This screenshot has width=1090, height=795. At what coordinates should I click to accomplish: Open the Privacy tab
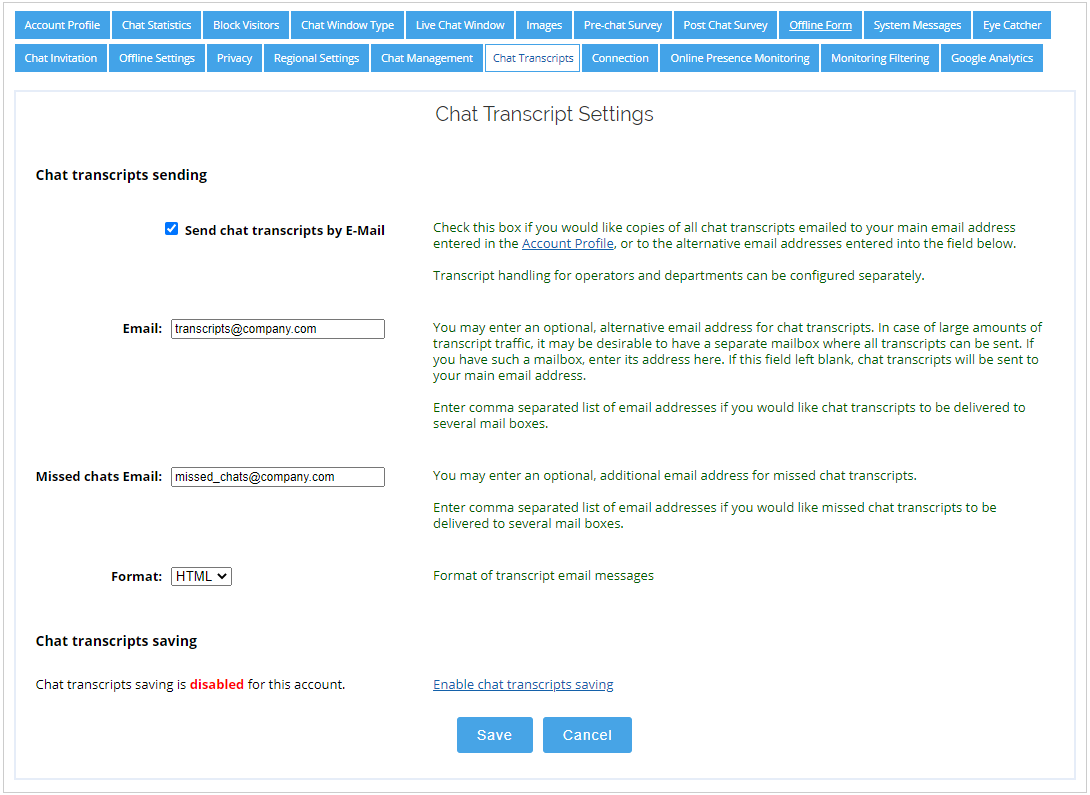(234, 58)
